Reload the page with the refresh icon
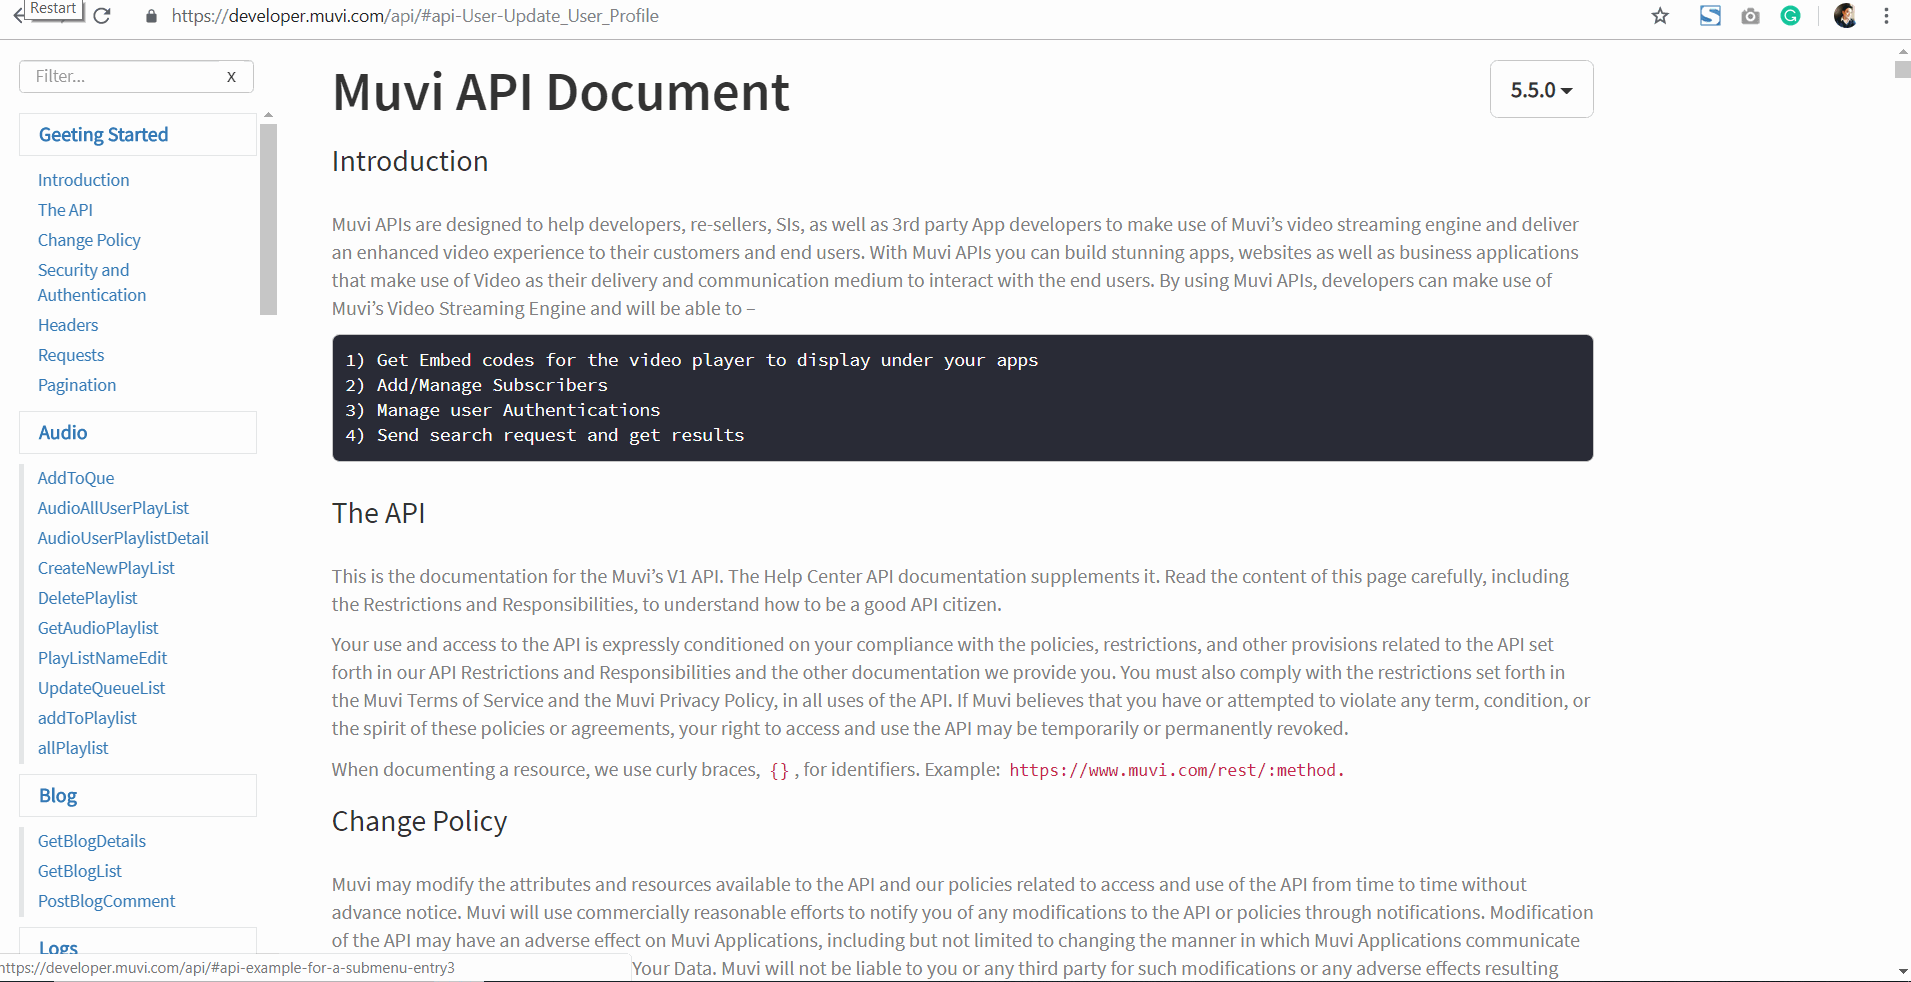The width and height of the screenshot is (1911, 982). click(102, 16)
